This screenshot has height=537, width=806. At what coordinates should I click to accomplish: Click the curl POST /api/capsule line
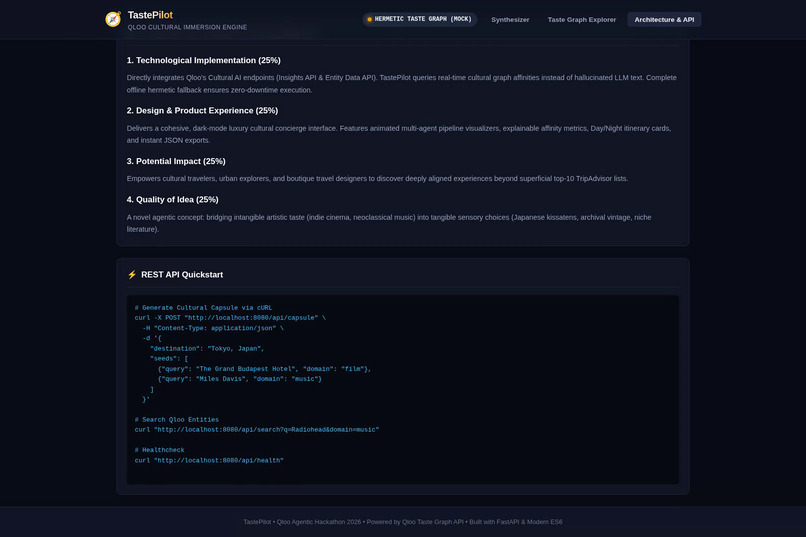click(230, 318)
